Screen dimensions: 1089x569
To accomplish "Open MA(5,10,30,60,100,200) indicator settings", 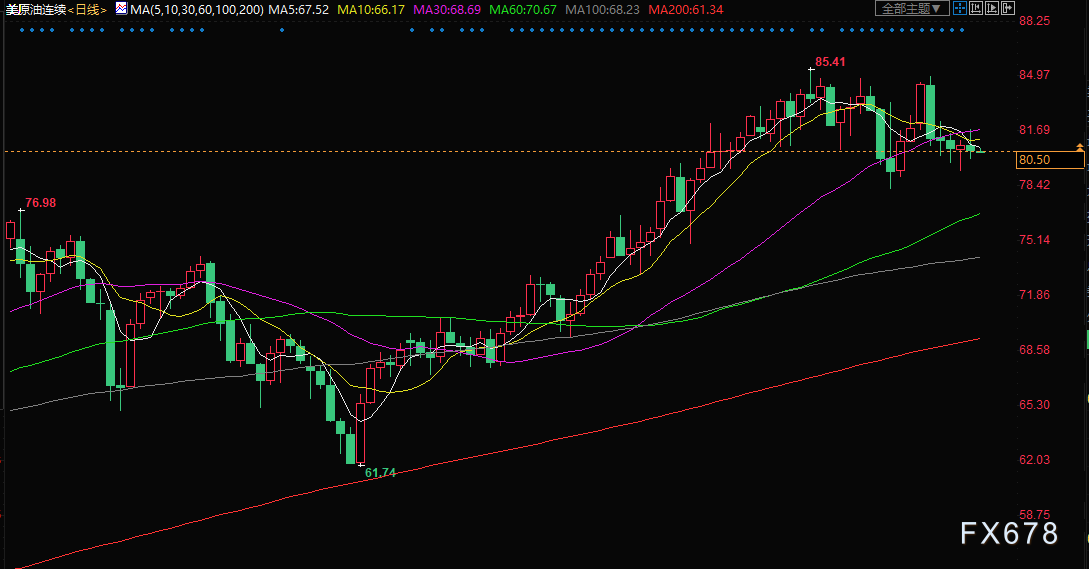I will point(196,9).
